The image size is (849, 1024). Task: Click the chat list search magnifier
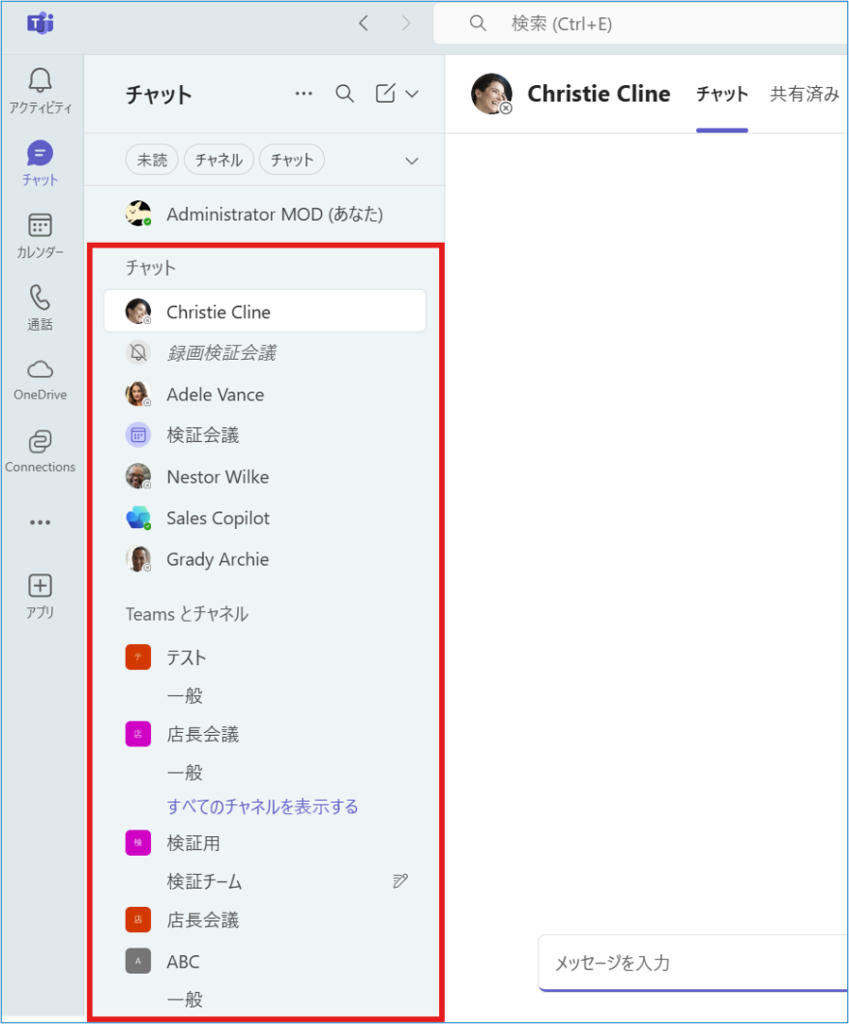click(x=345, y=94)
